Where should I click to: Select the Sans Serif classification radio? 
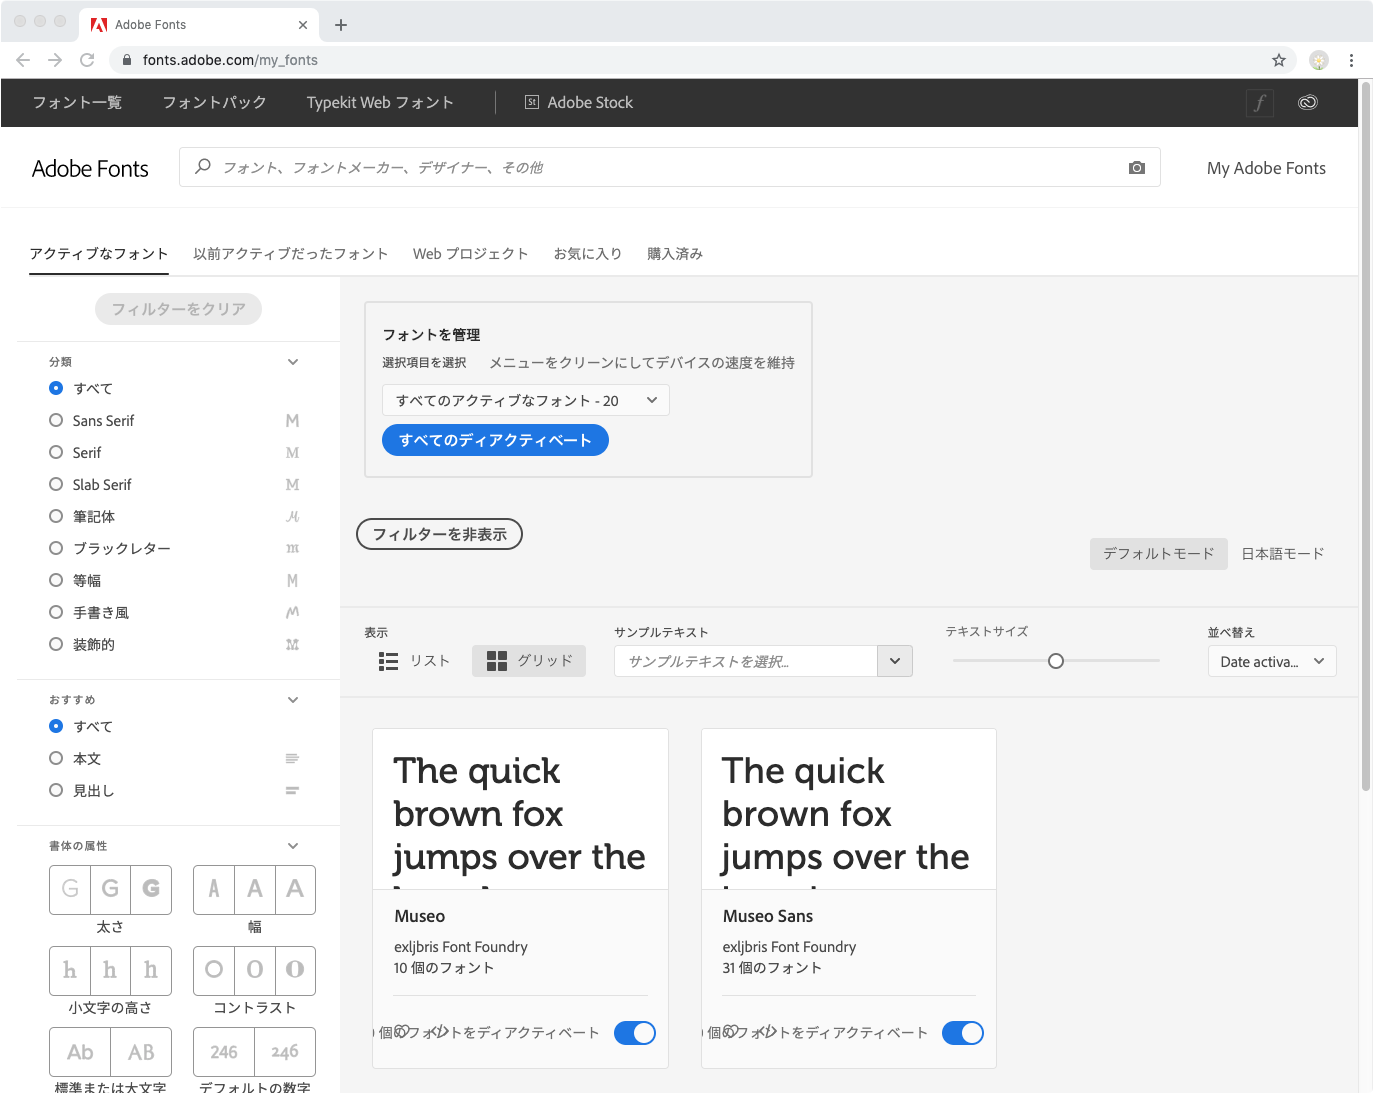[56, 421]
